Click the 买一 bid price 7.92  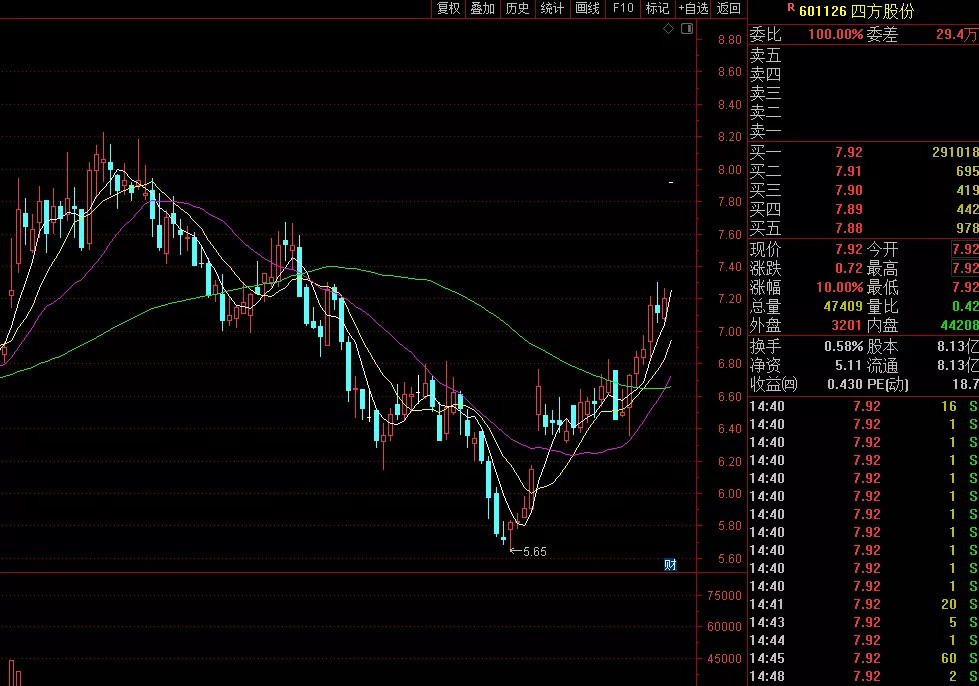[848, 153]
